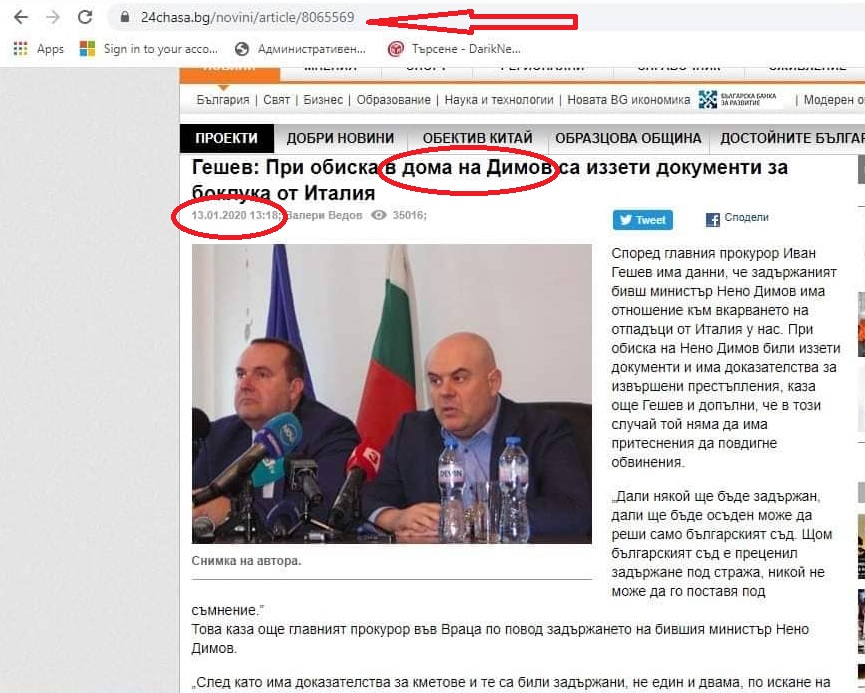Open the Административен bookmark

(300, 49)
